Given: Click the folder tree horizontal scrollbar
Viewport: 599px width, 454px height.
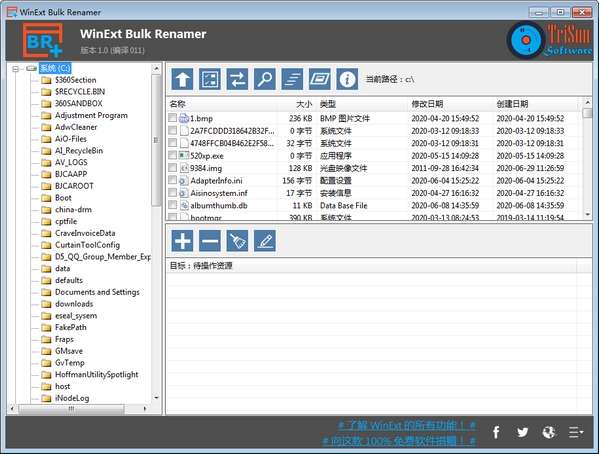Looking at the screenshot, I should [x=78, y=409].
